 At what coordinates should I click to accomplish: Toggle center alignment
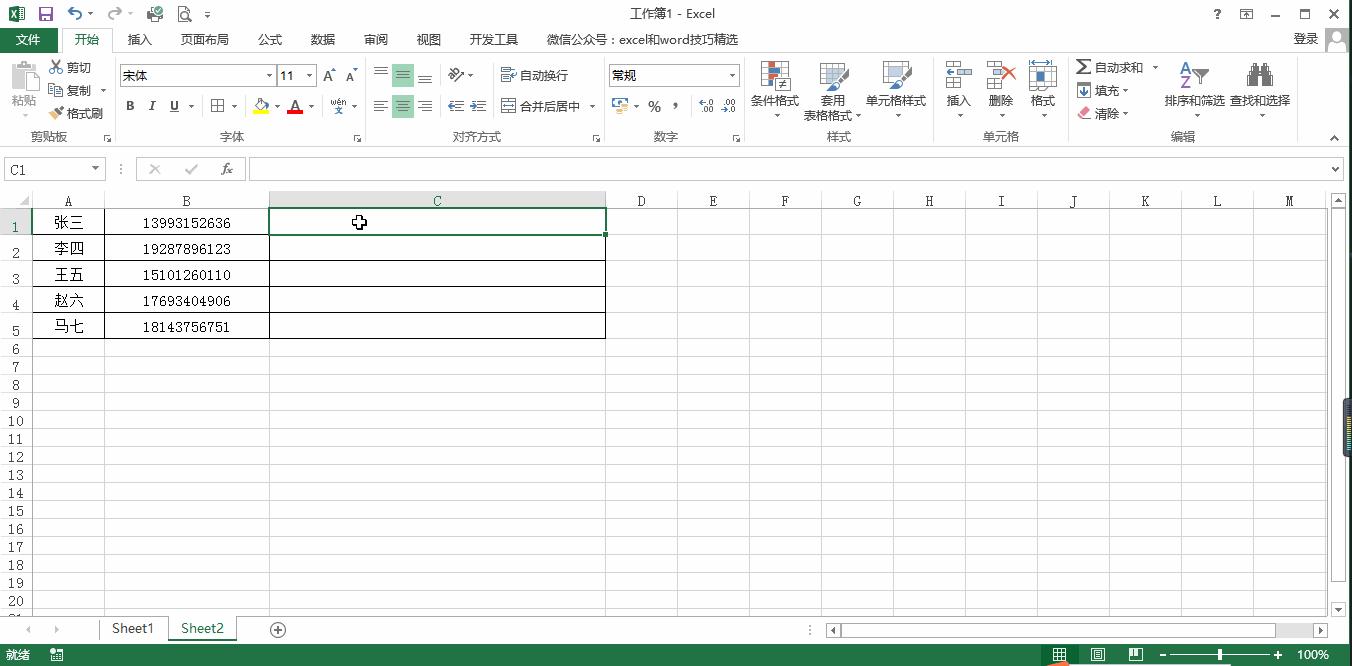point(402,106)
